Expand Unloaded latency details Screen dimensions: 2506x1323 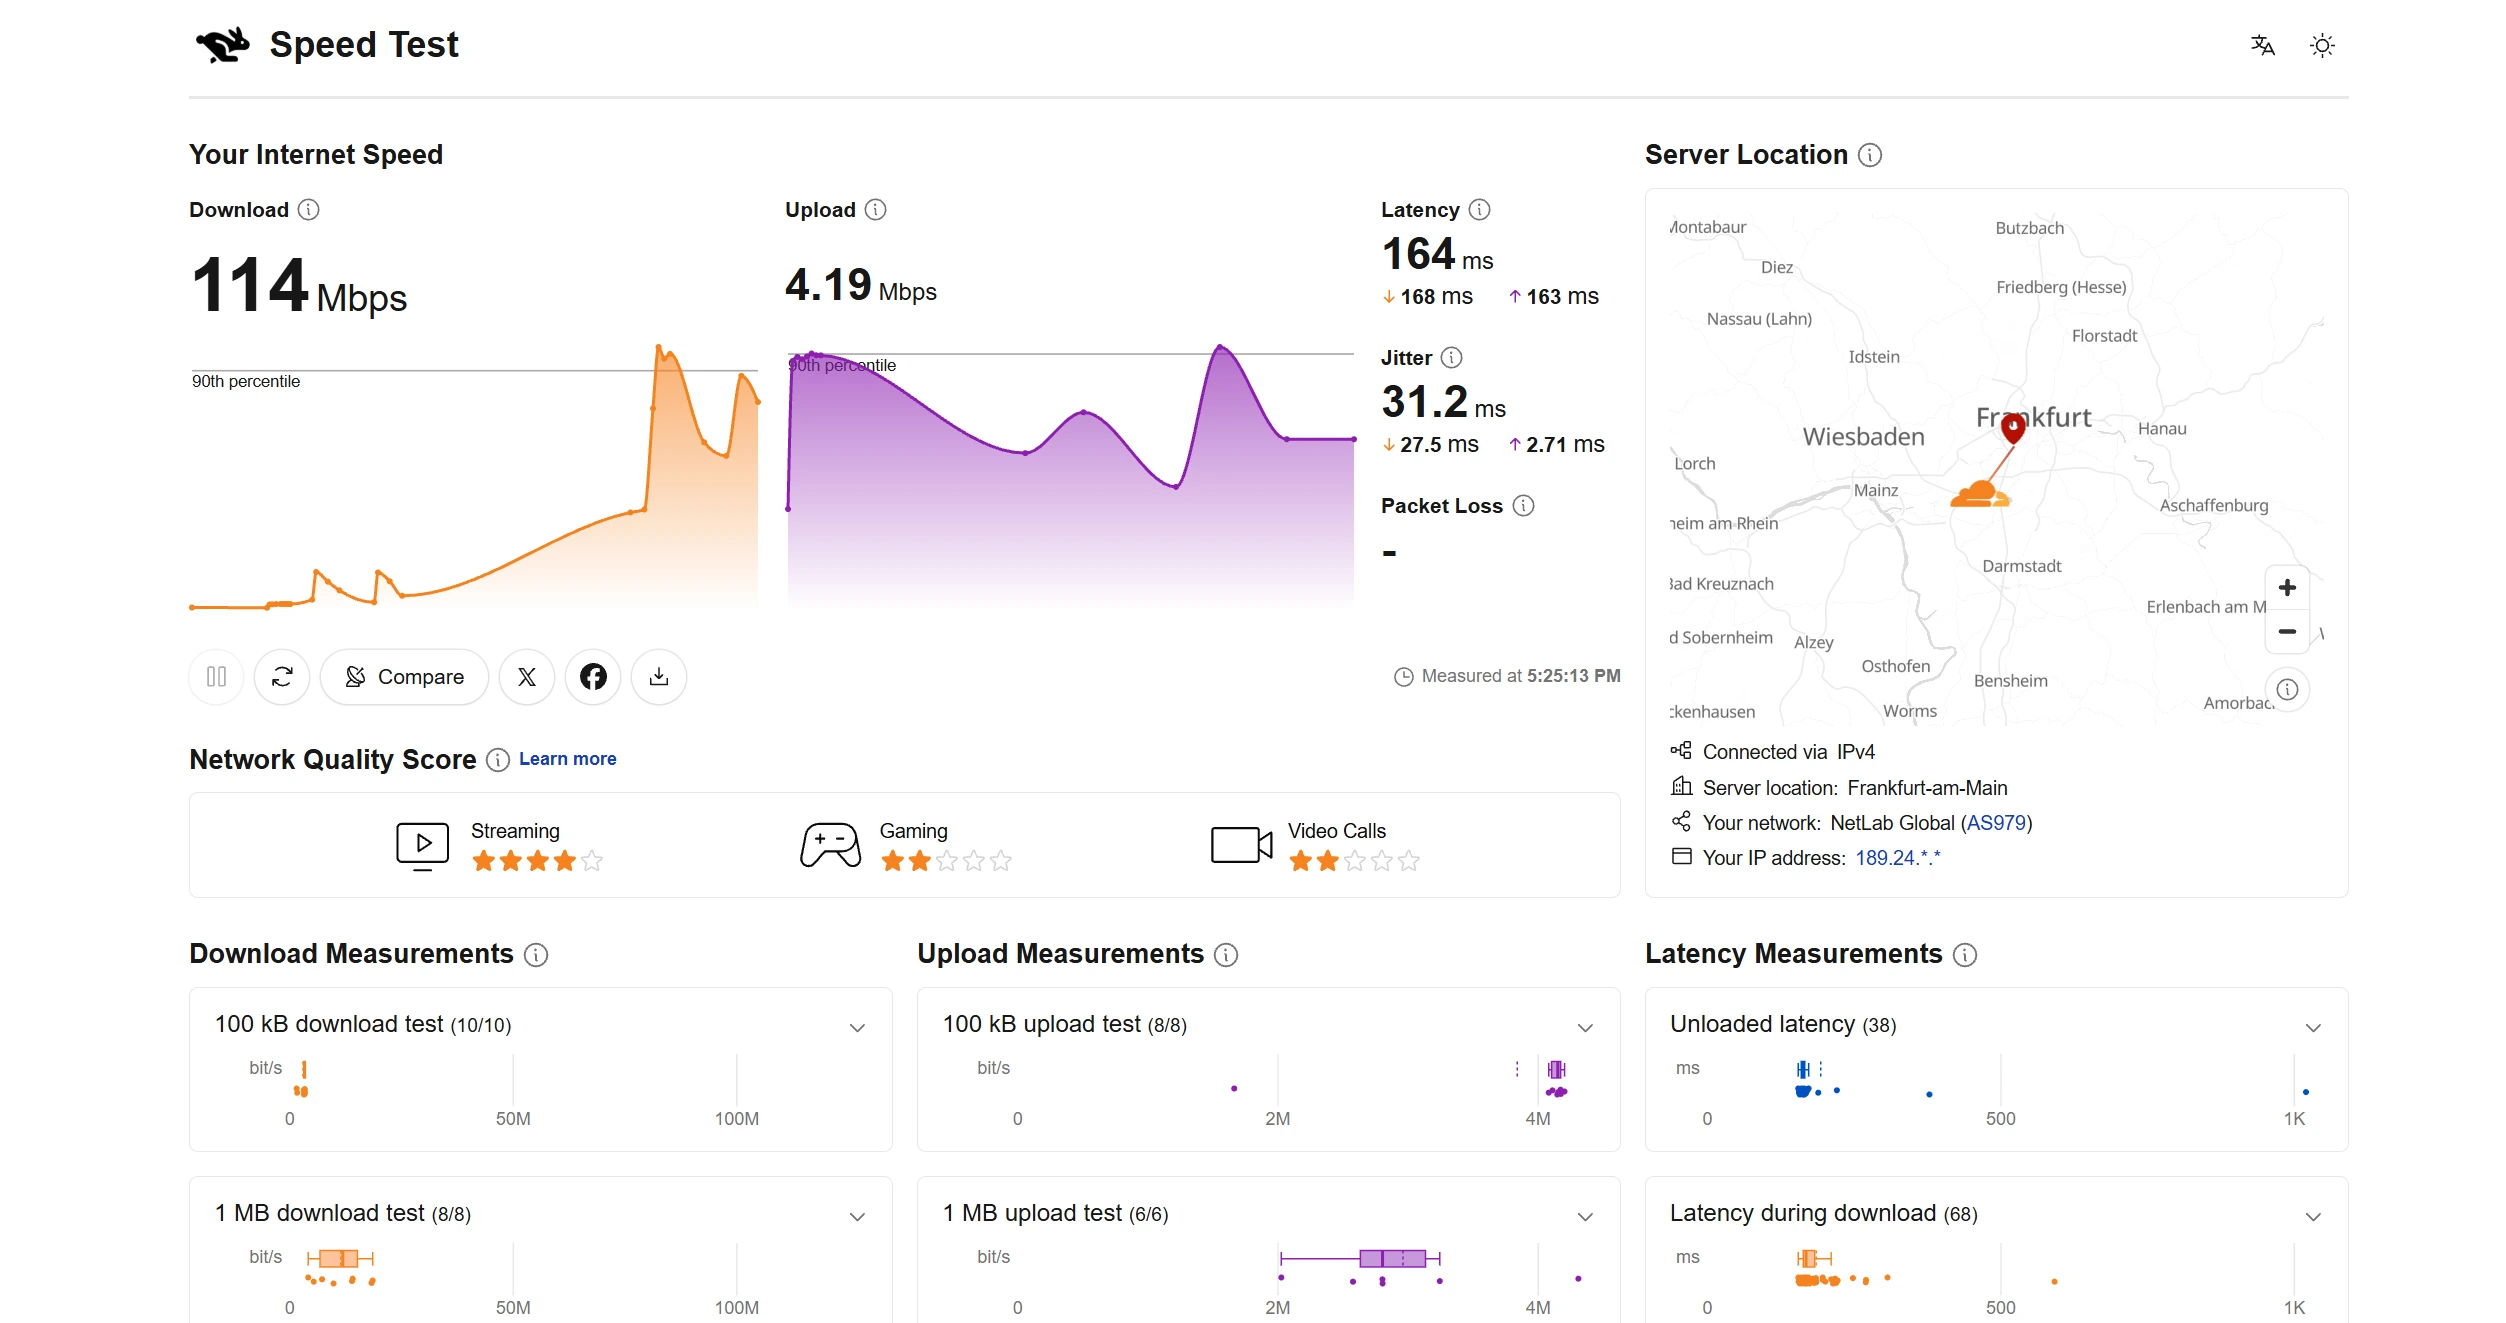coord(2313,1028)
